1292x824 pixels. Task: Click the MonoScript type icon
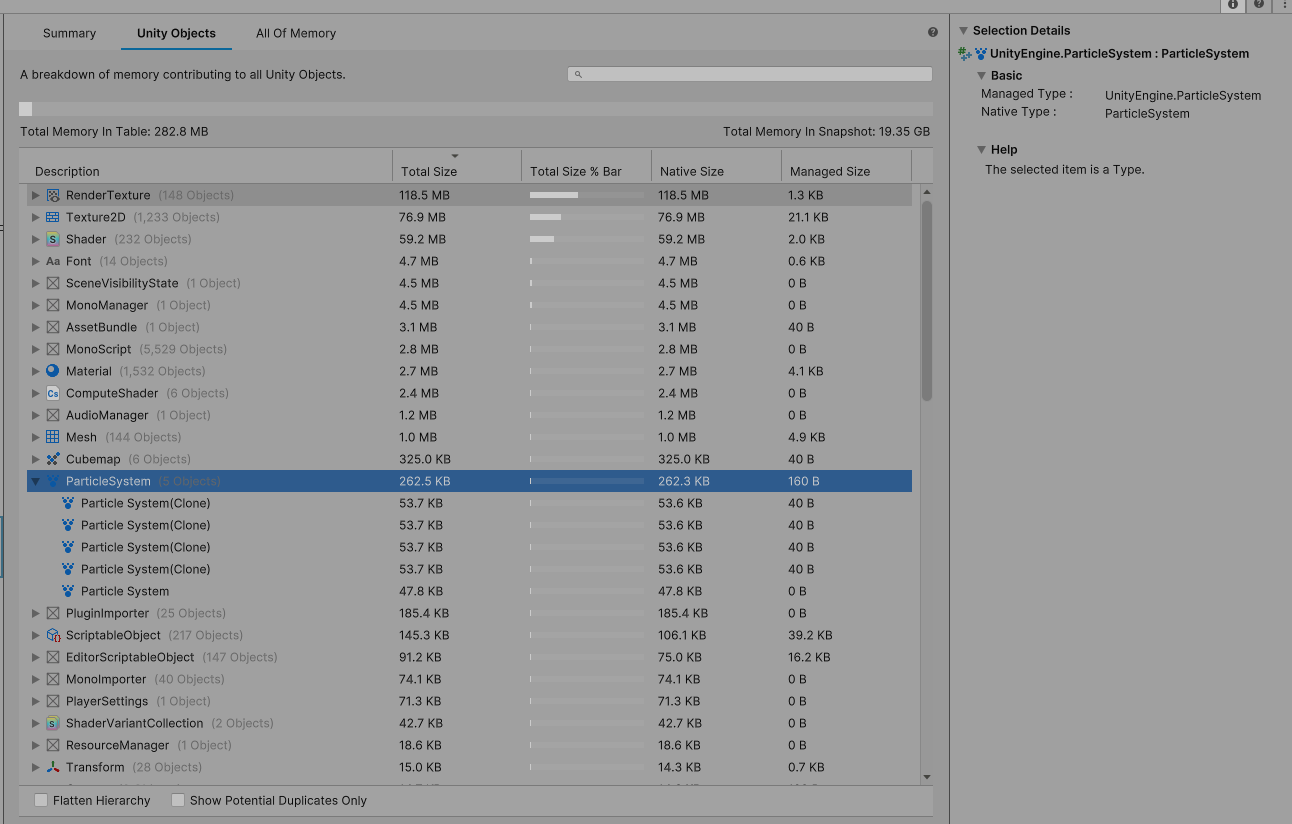coord(53,349)
